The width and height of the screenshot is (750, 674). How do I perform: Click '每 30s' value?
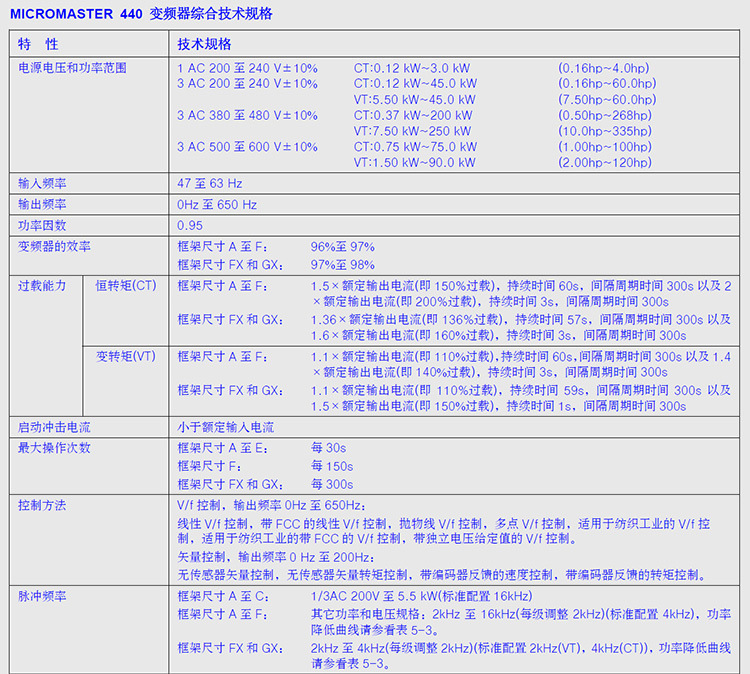329,448
